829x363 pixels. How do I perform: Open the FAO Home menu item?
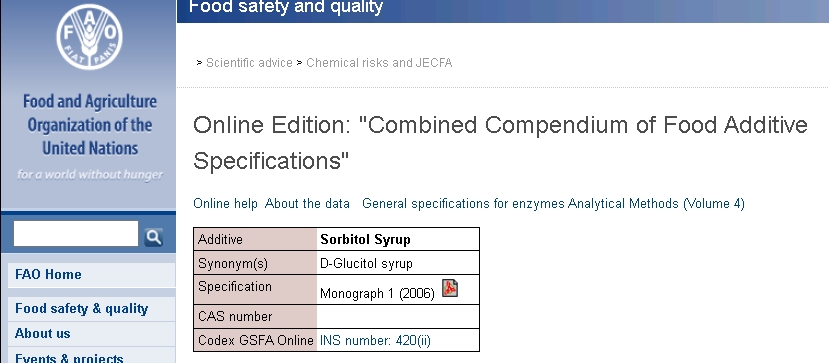coord(91,275)
